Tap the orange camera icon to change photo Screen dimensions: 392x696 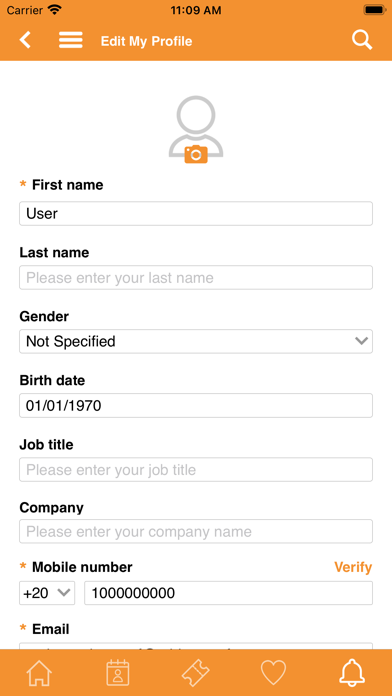coord(196,154)
